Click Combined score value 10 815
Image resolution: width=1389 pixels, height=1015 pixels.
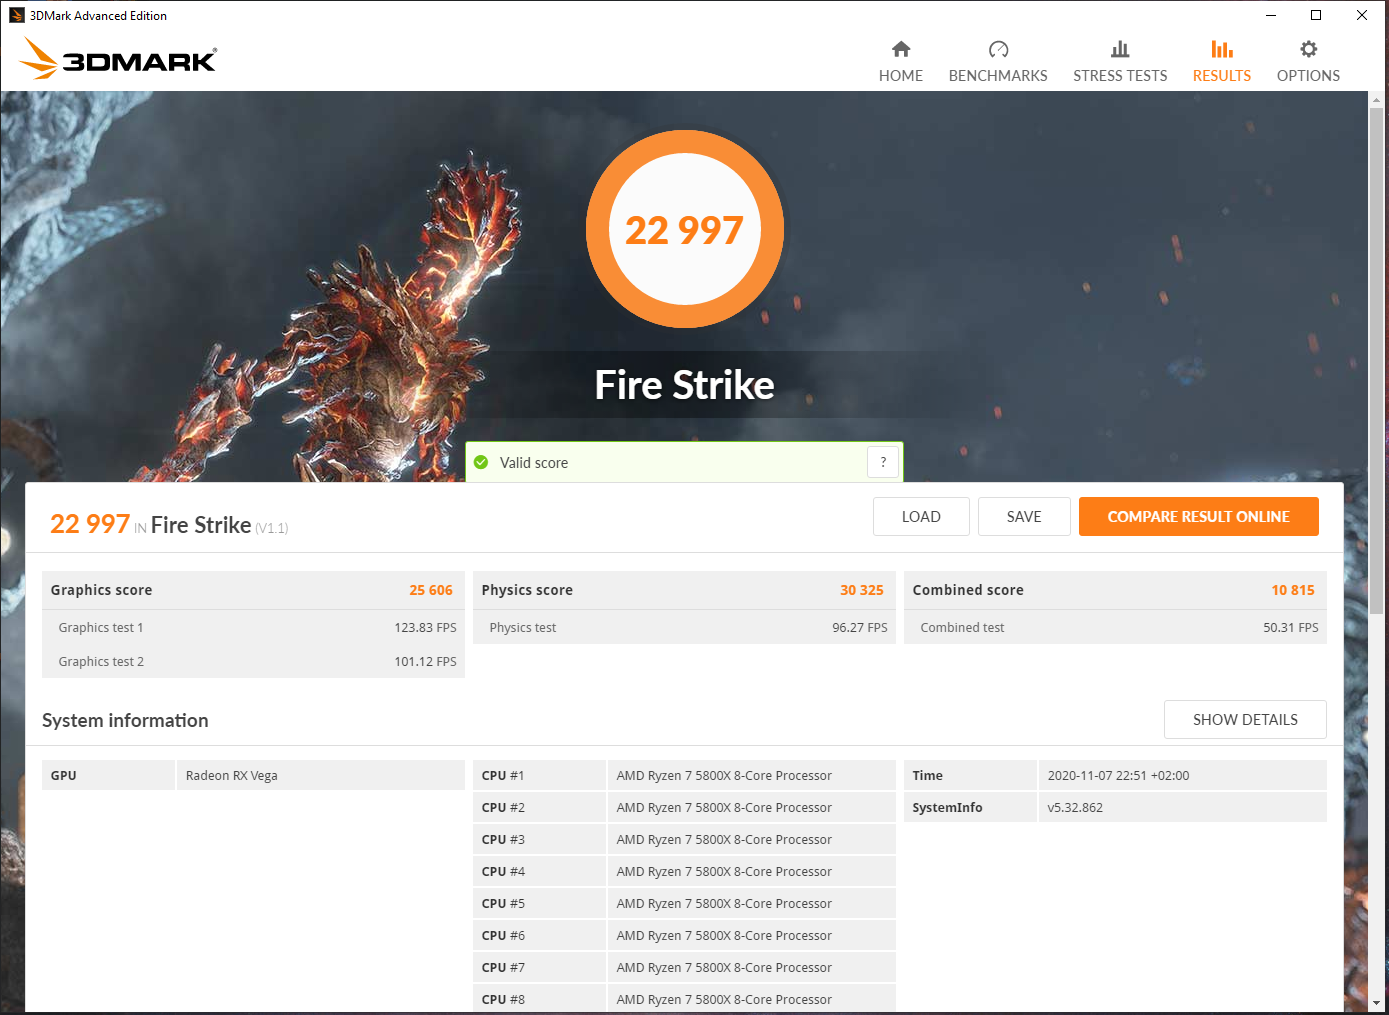[x=1293, y=590]
